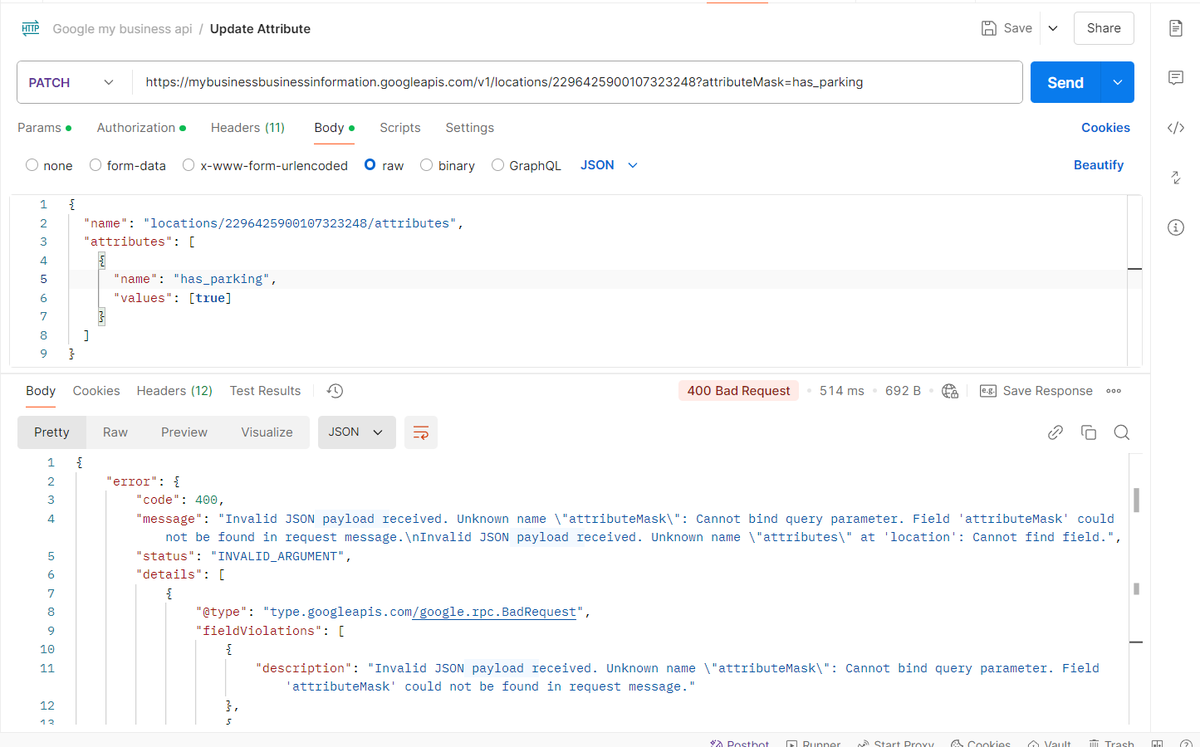This screenshot has width=1200, height=747.
Task: Open the Google my business api breadcrumb
Action: pyautogui.click(x=122, y=29)
